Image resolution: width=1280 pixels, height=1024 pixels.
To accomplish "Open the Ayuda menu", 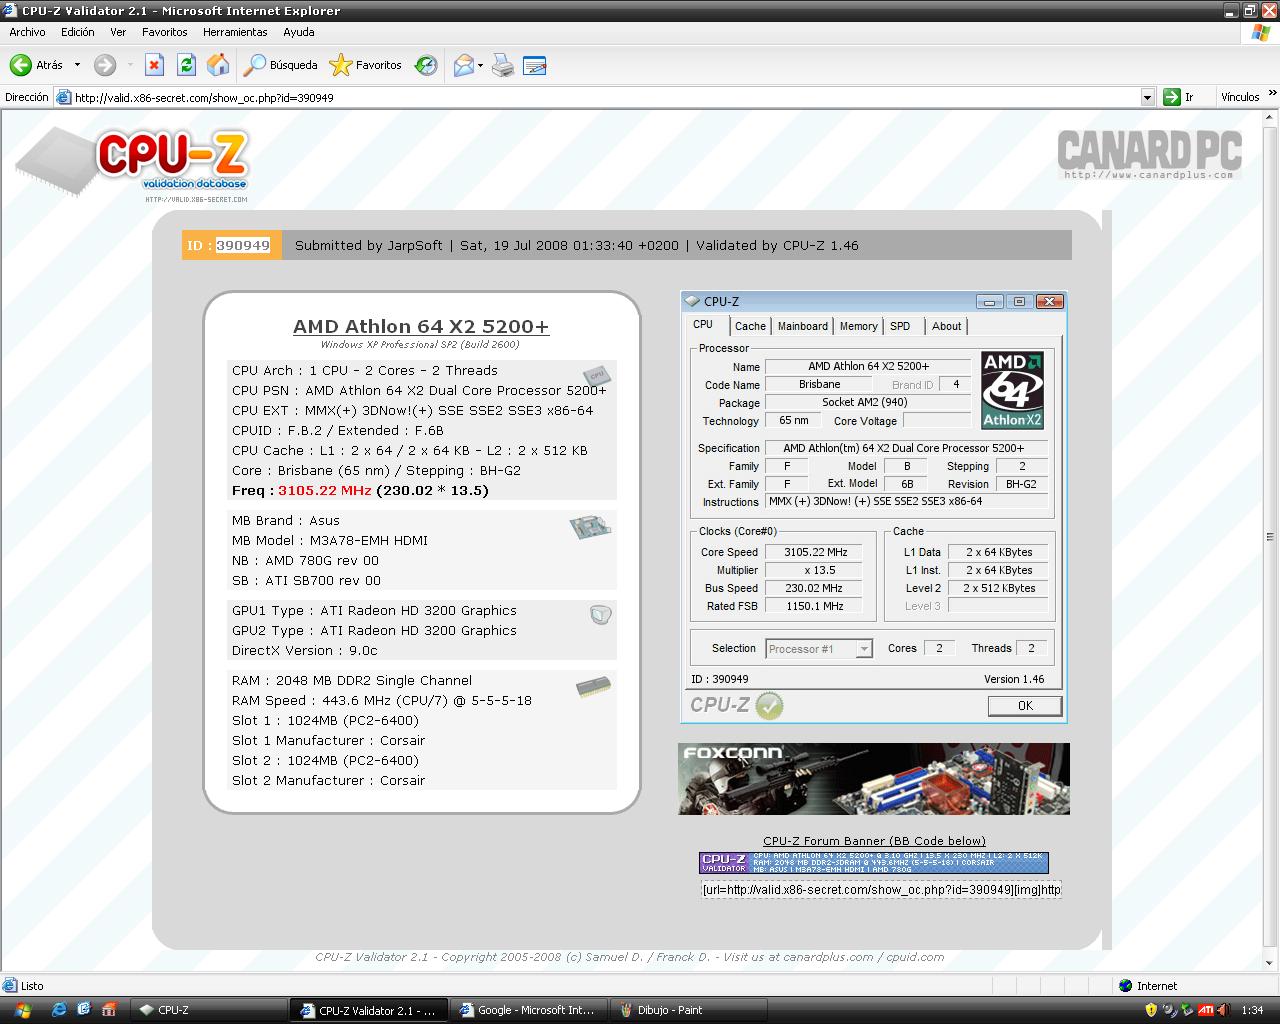I will tap(298, 32).
